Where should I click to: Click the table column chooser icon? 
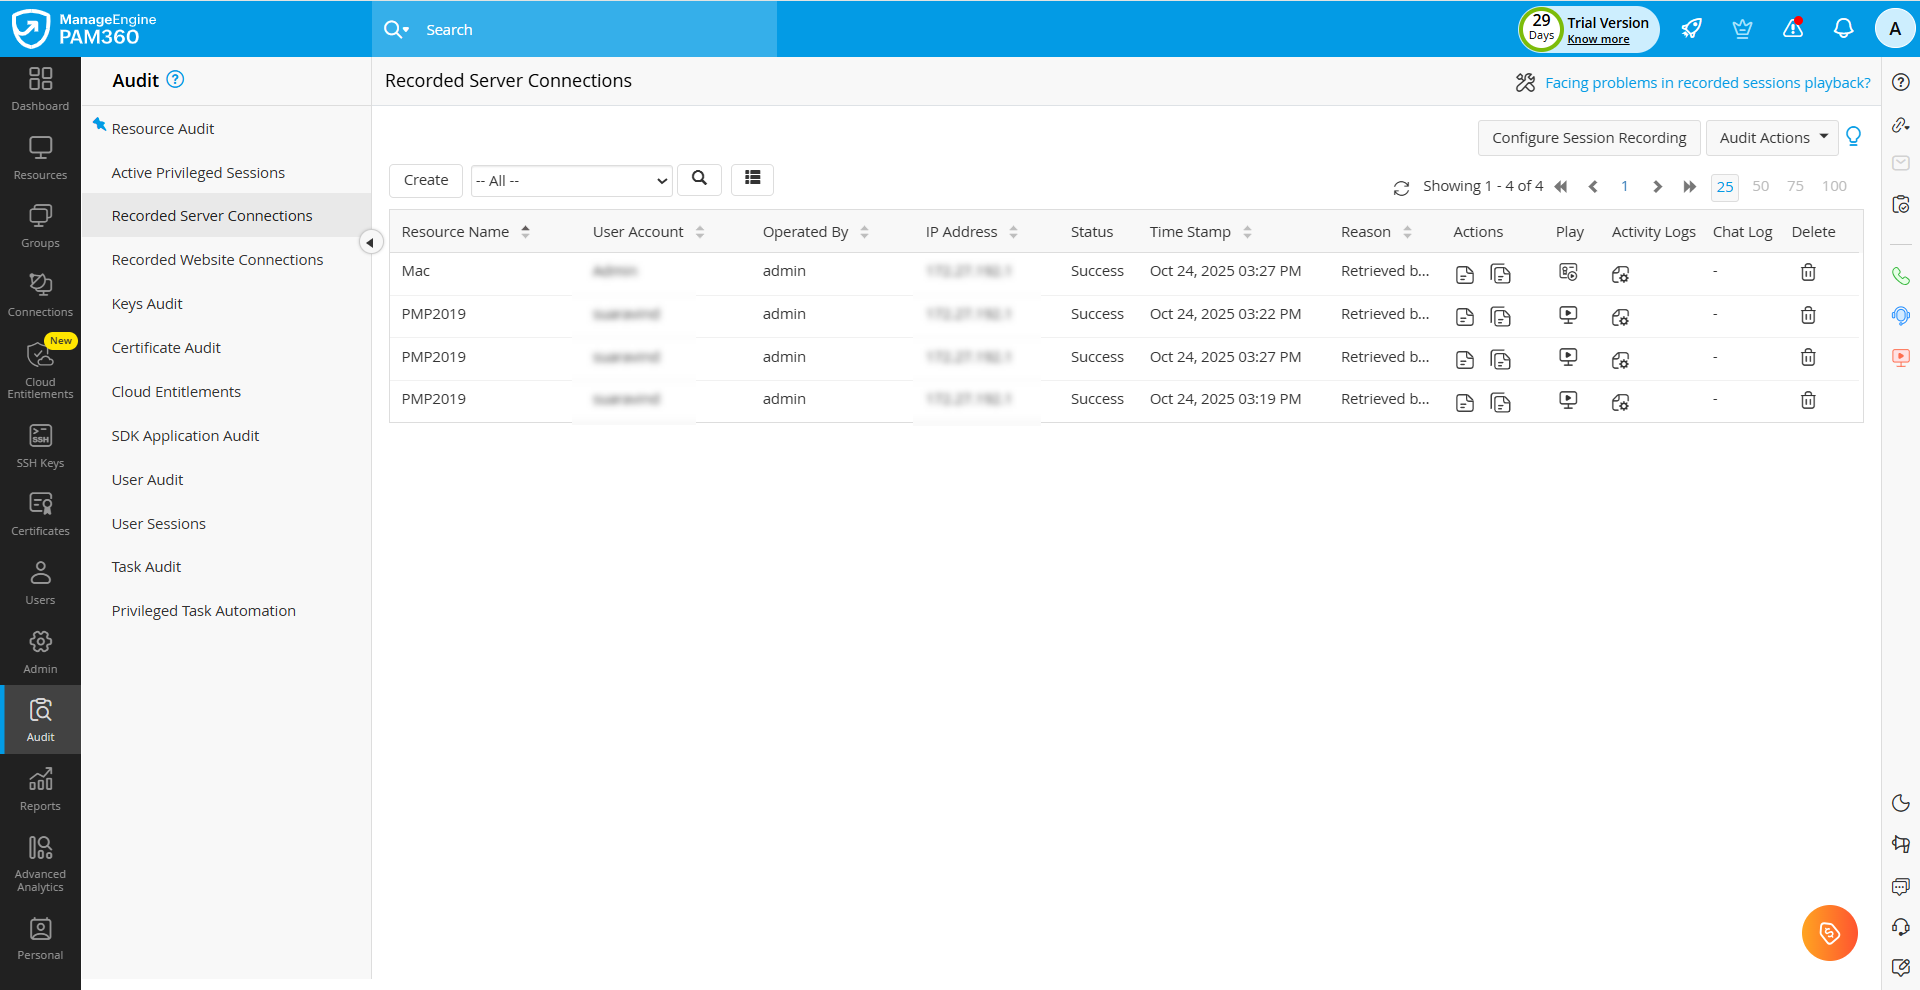(x=752, y=179)
